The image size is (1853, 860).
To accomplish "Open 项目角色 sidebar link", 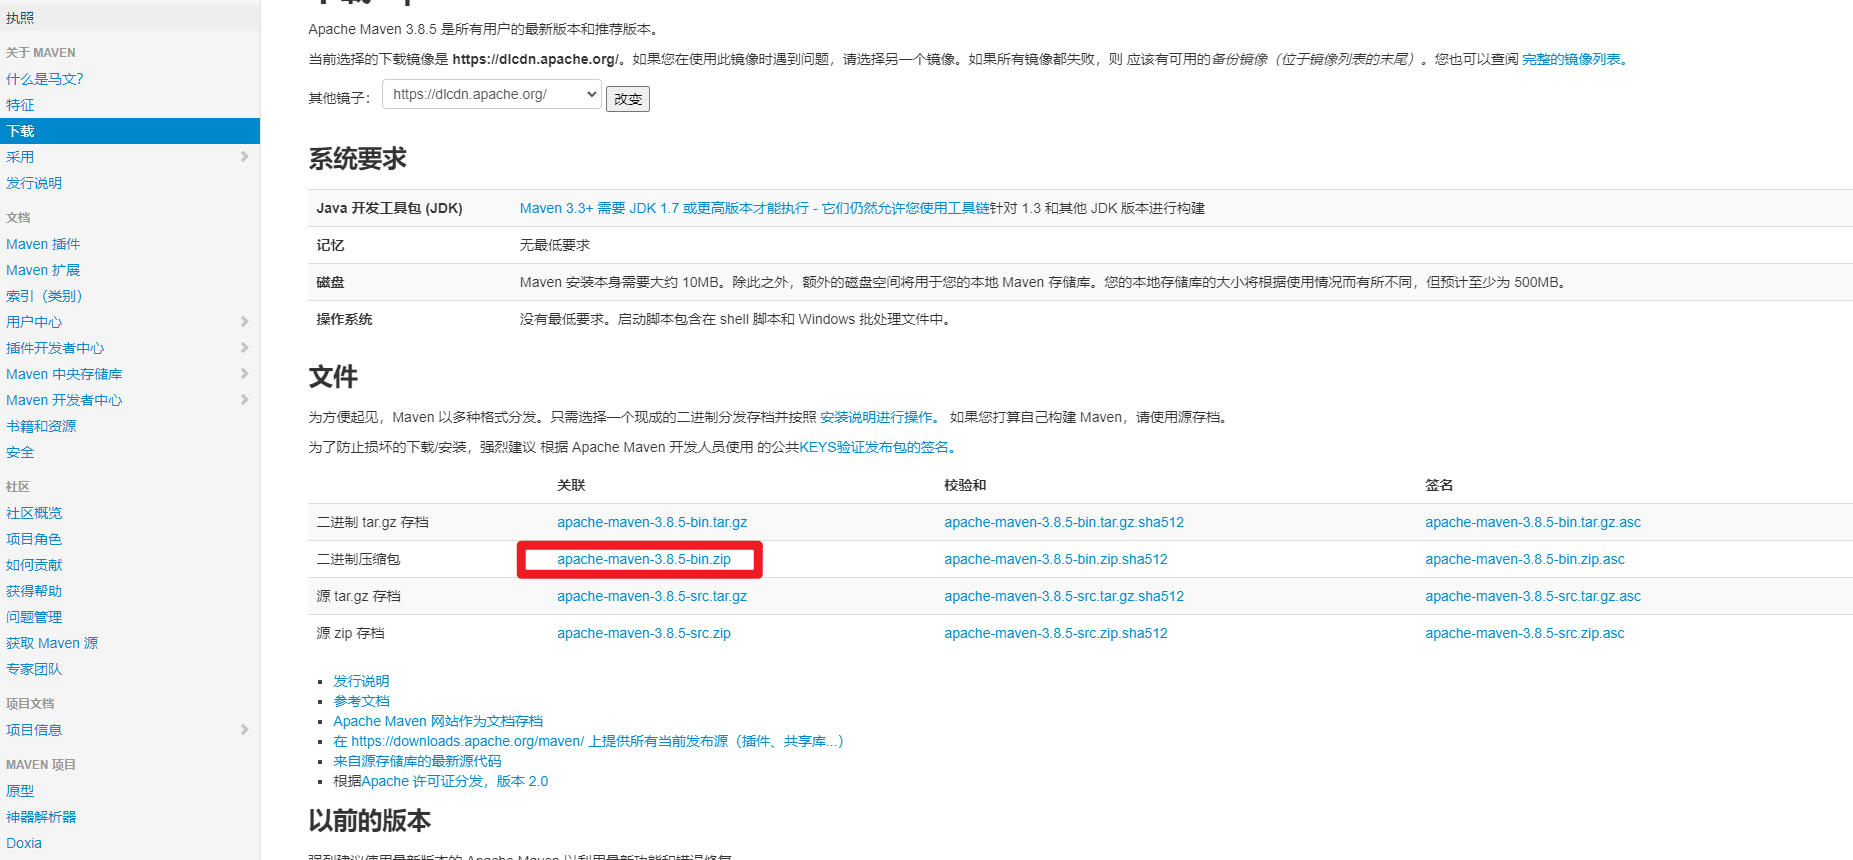I will (34, 539).
